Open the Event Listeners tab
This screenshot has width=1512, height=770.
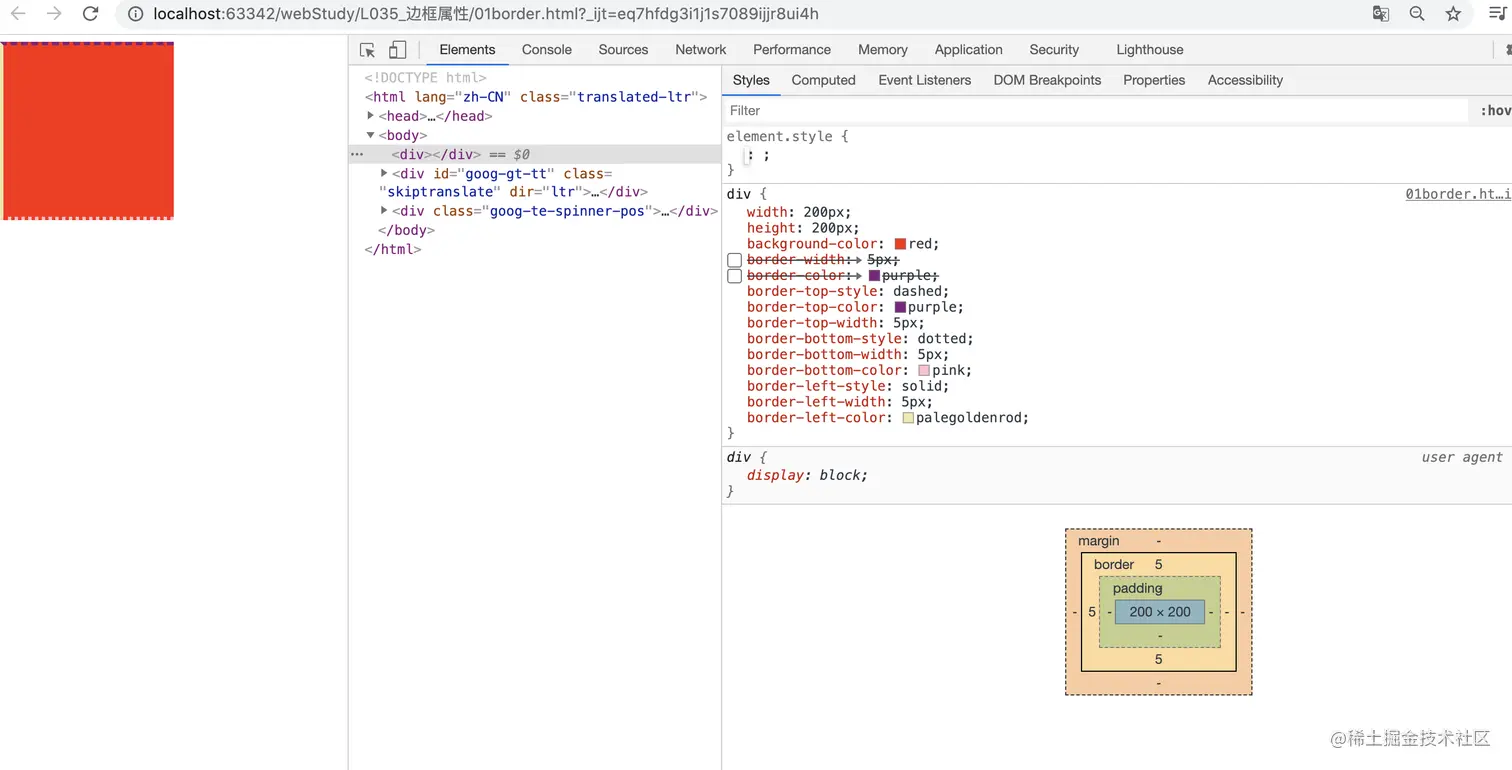(x=924, y=80)
